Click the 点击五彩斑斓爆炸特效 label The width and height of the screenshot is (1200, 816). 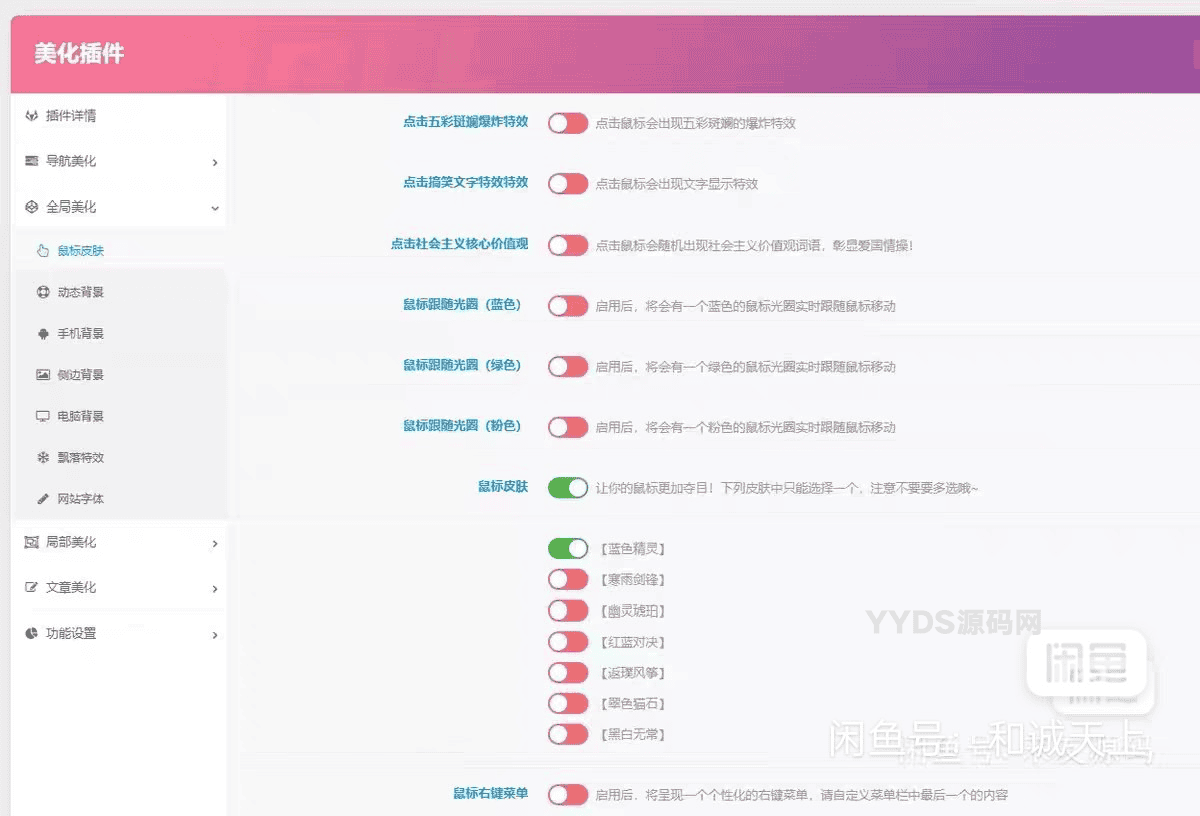tap(465, 122)
